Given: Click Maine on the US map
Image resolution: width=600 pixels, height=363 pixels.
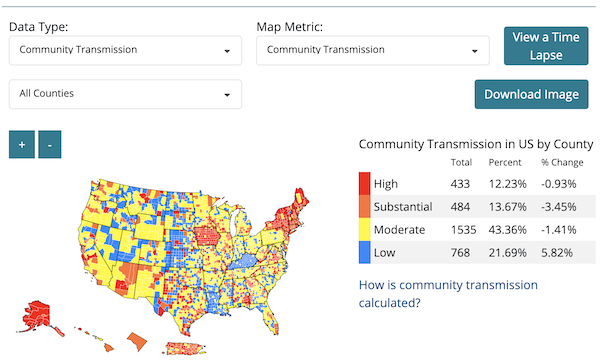Looking at the screenshot, I should [299, 198].
